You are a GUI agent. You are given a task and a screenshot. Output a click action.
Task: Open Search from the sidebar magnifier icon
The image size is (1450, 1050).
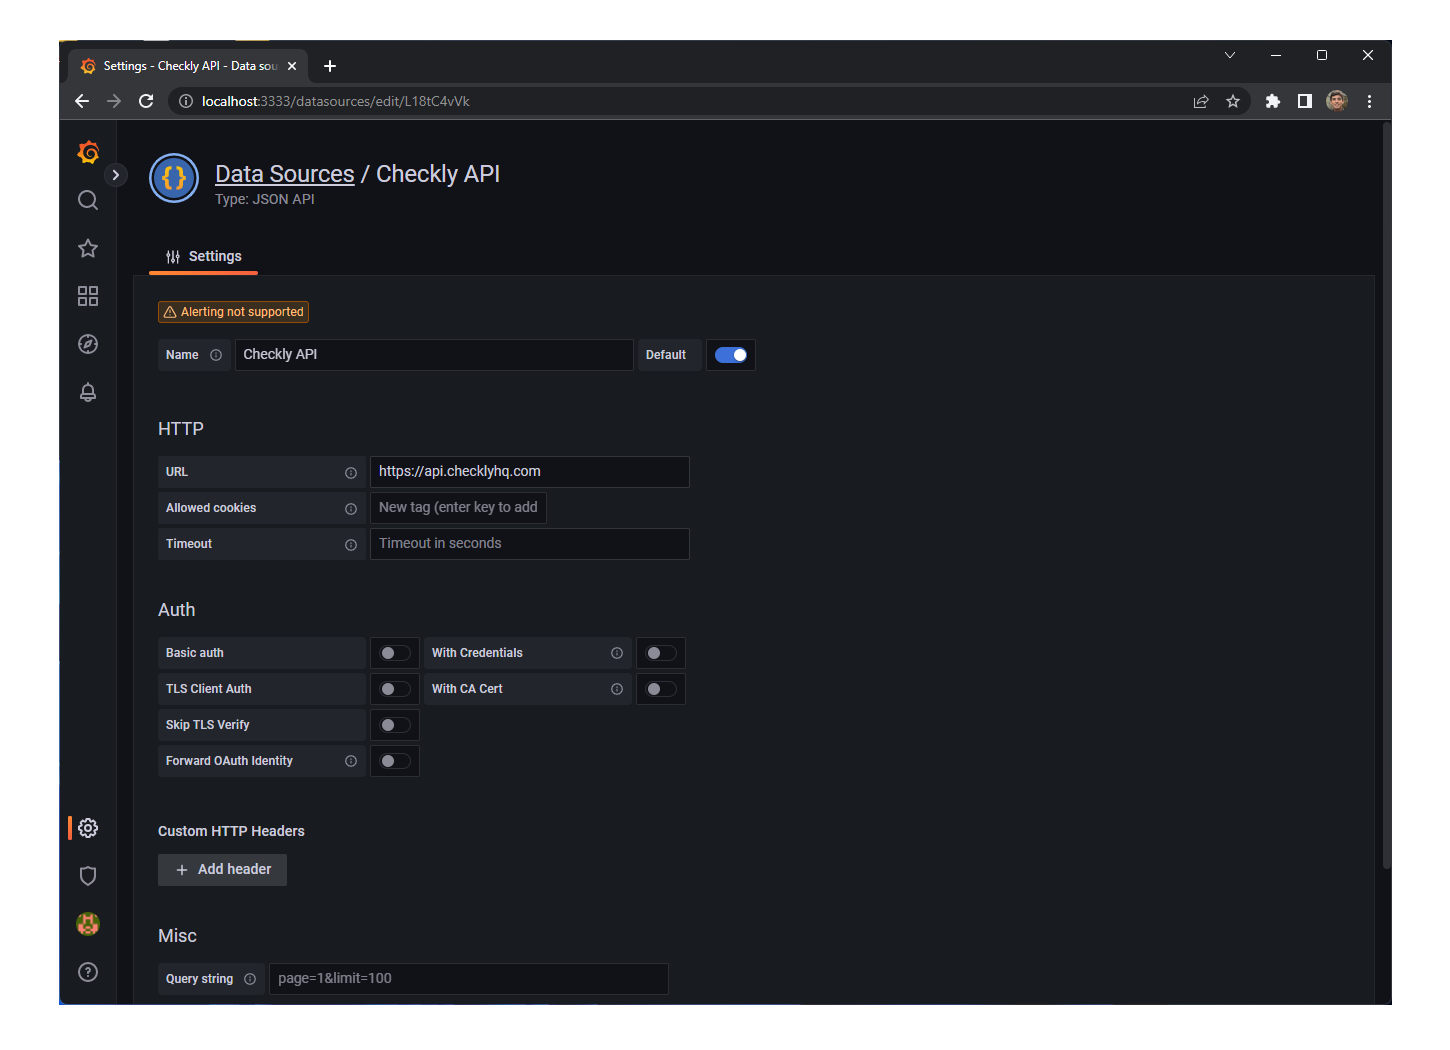[88, 200]
